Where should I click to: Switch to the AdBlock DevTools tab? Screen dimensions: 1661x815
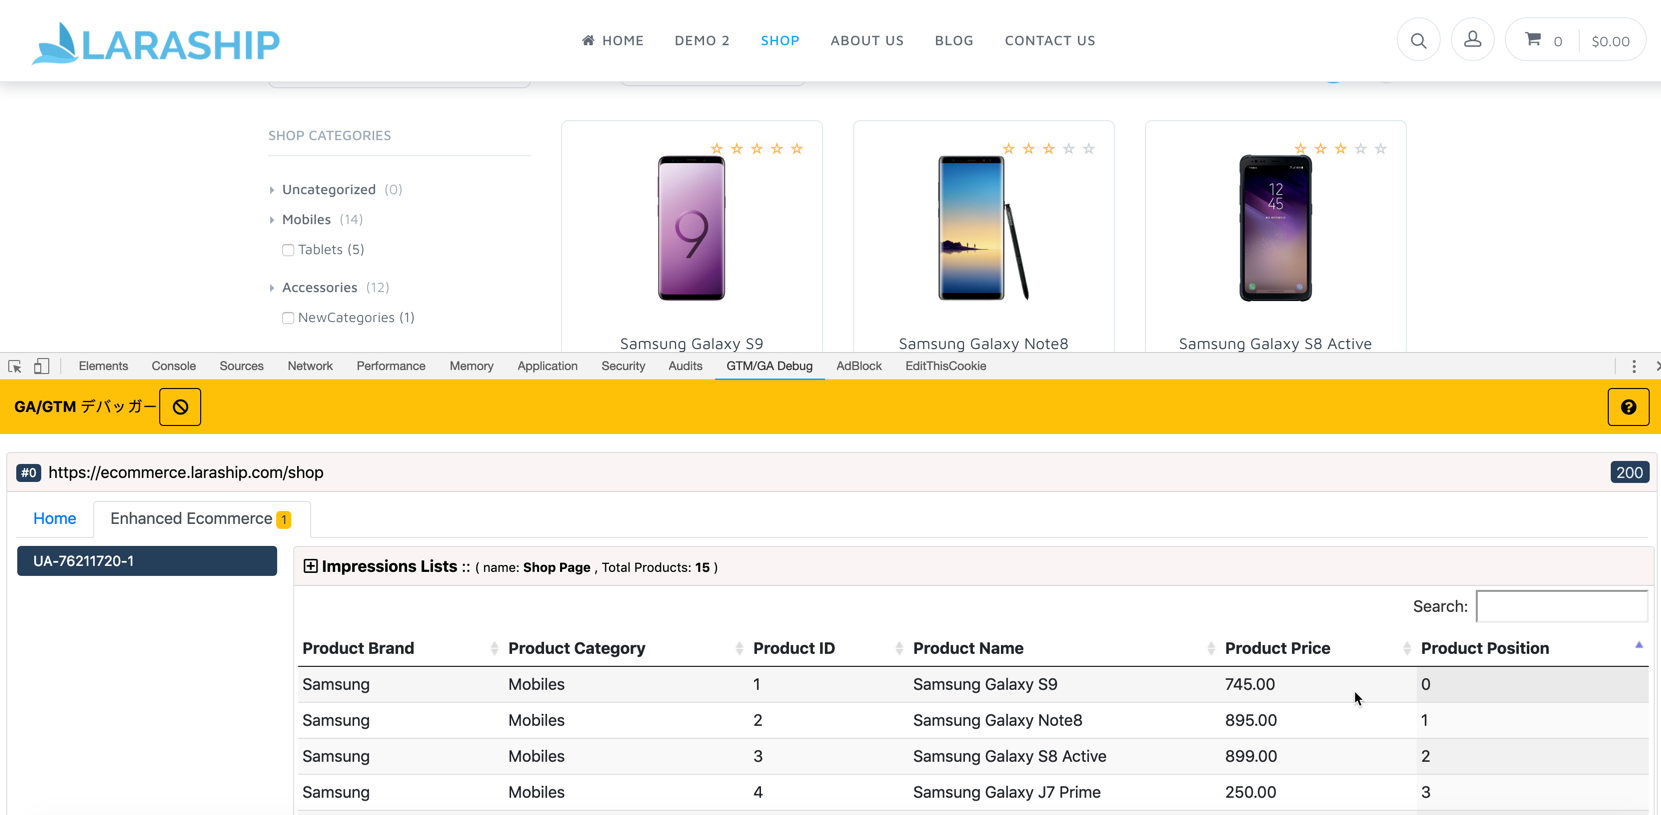click(859, 366)
